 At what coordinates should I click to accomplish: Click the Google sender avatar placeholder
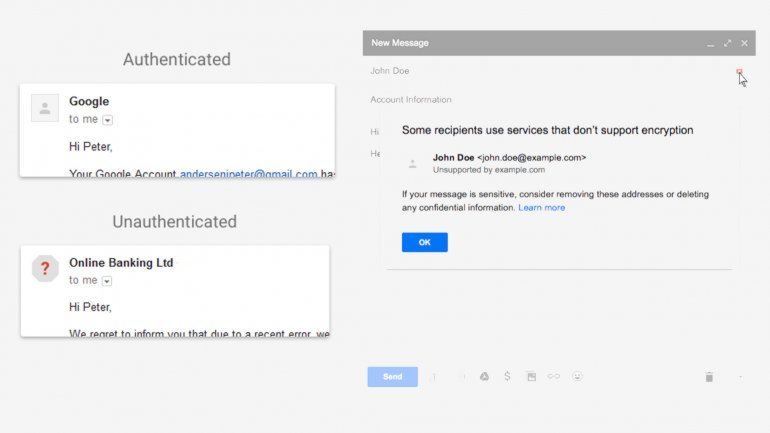coord(45,108)
